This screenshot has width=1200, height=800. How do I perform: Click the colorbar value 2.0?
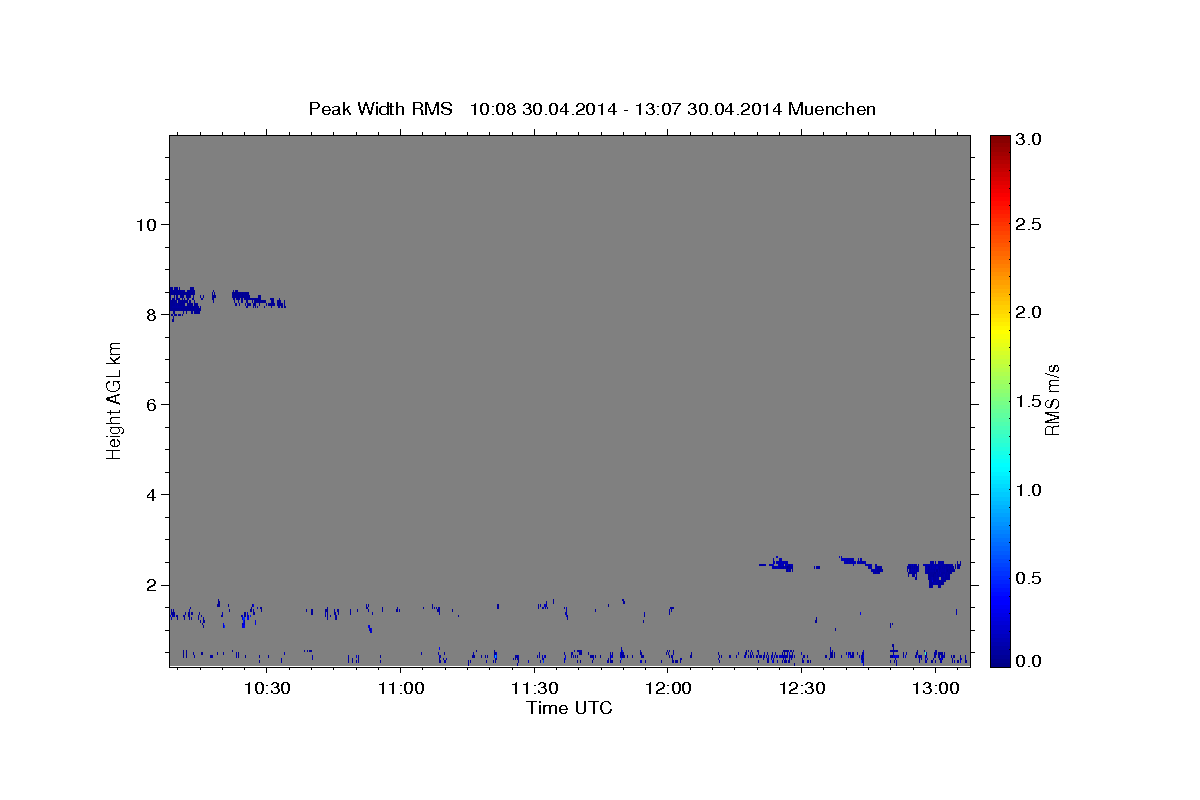1029,312
